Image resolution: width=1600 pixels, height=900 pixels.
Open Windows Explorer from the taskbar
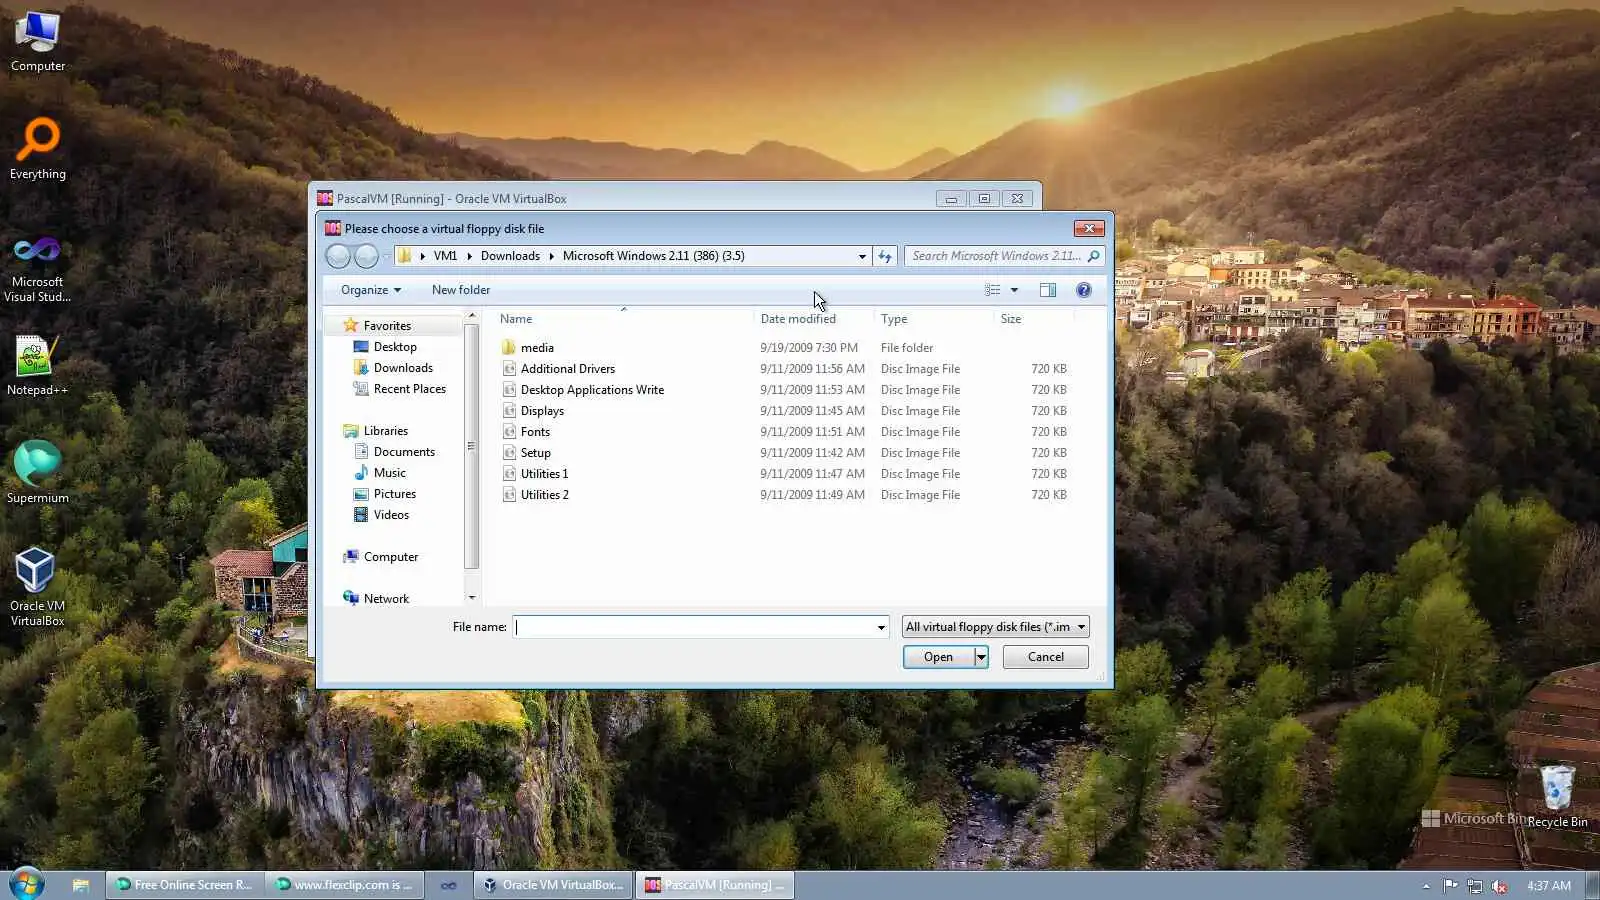pos(81,885)
